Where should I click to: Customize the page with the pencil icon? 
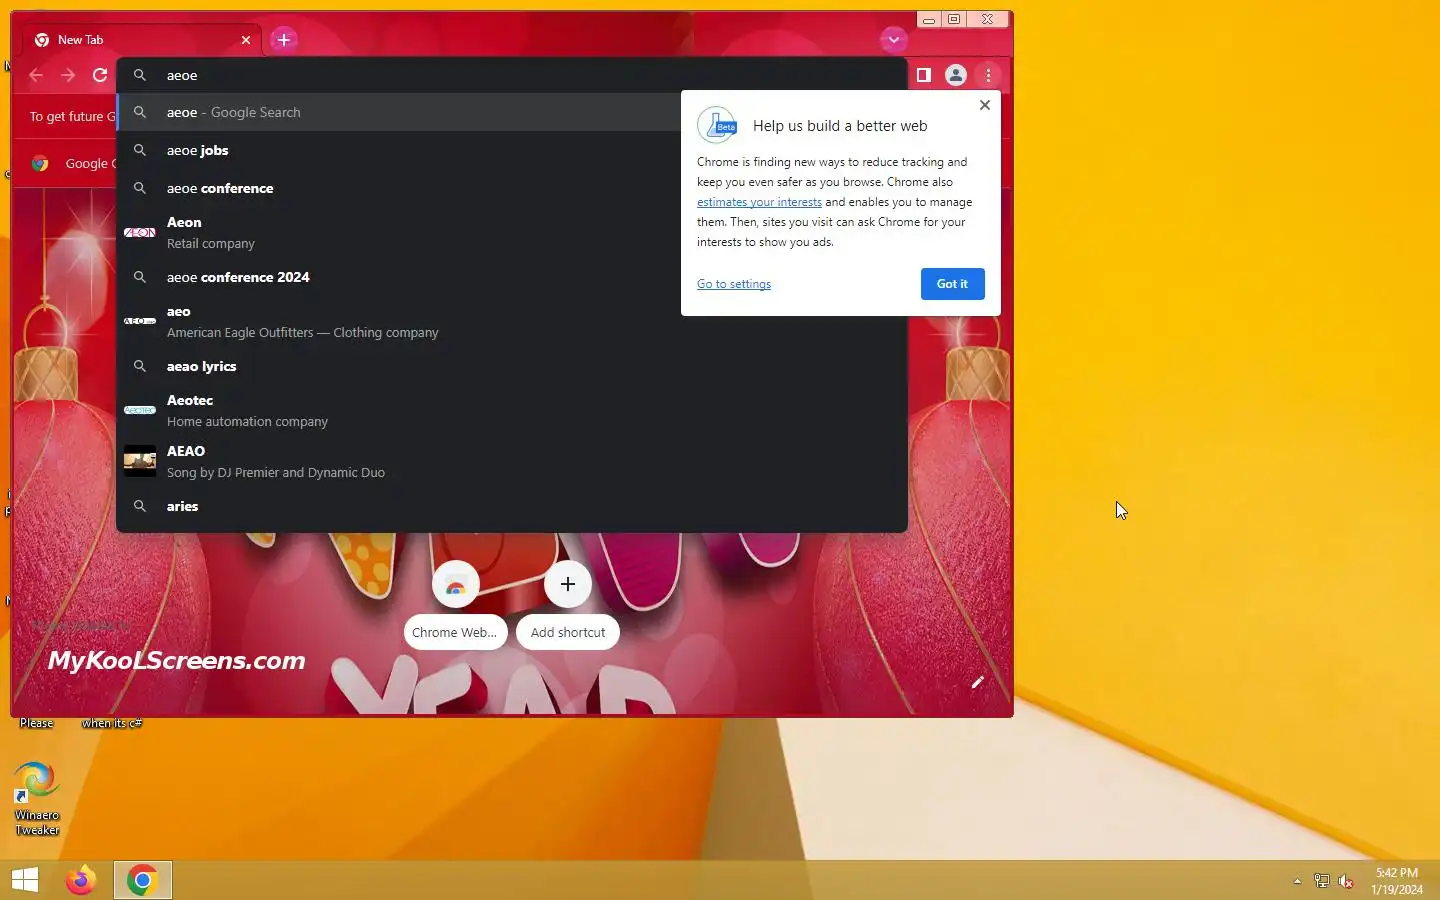coord(978,682)
